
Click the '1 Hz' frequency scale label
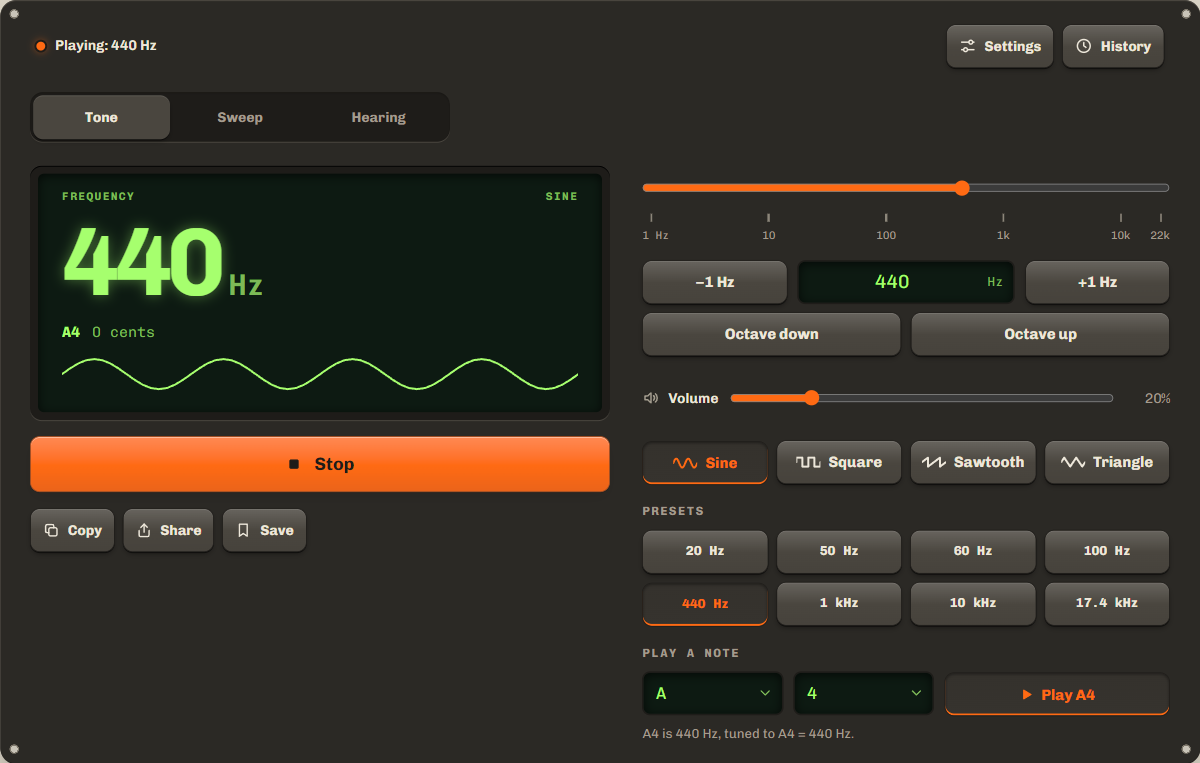[x=655, y=235]
